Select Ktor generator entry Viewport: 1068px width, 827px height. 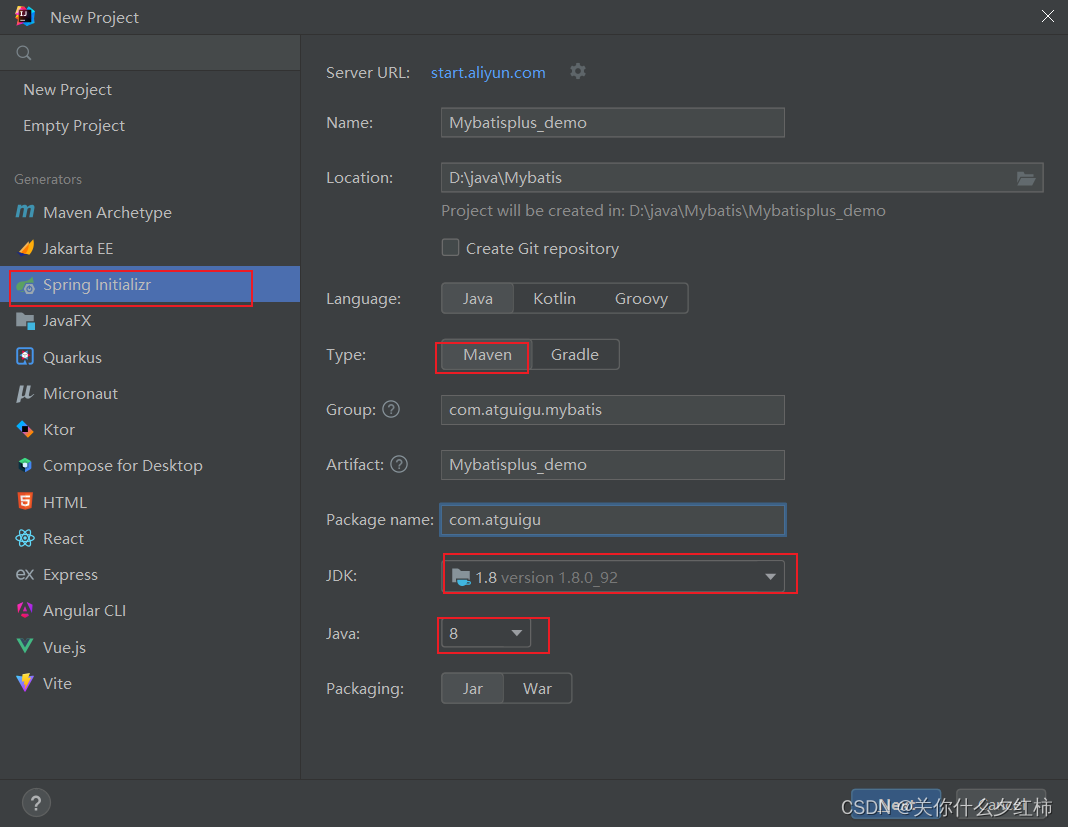(x=150, y=429)
